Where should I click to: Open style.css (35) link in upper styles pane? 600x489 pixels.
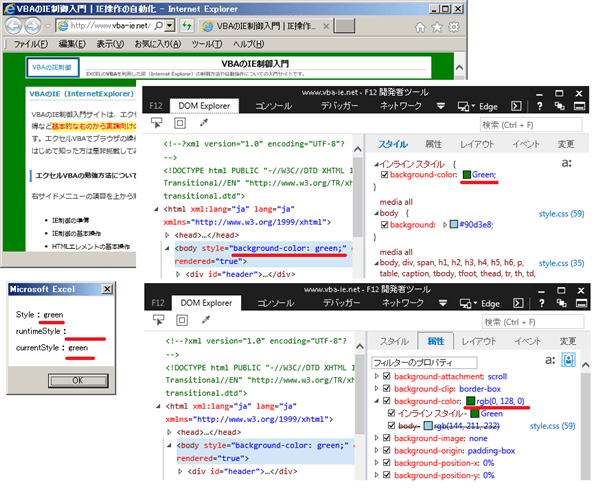coord(561,263)
